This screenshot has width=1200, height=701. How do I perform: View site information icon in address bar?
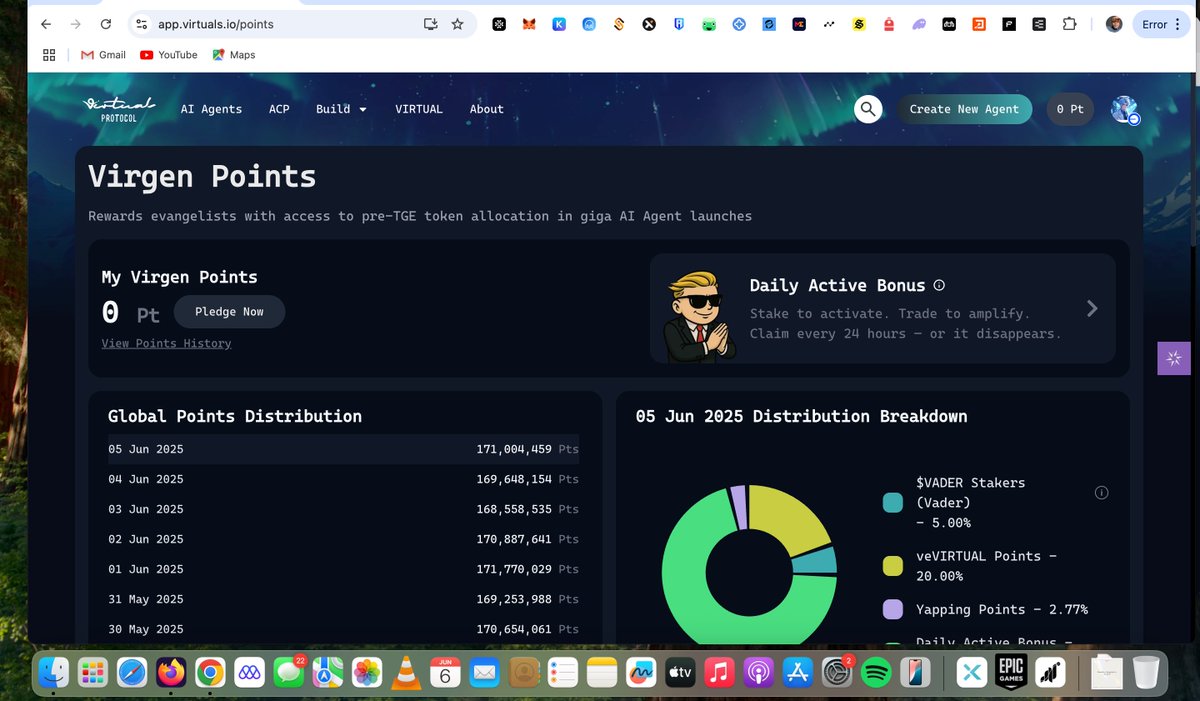click(141, 24)
